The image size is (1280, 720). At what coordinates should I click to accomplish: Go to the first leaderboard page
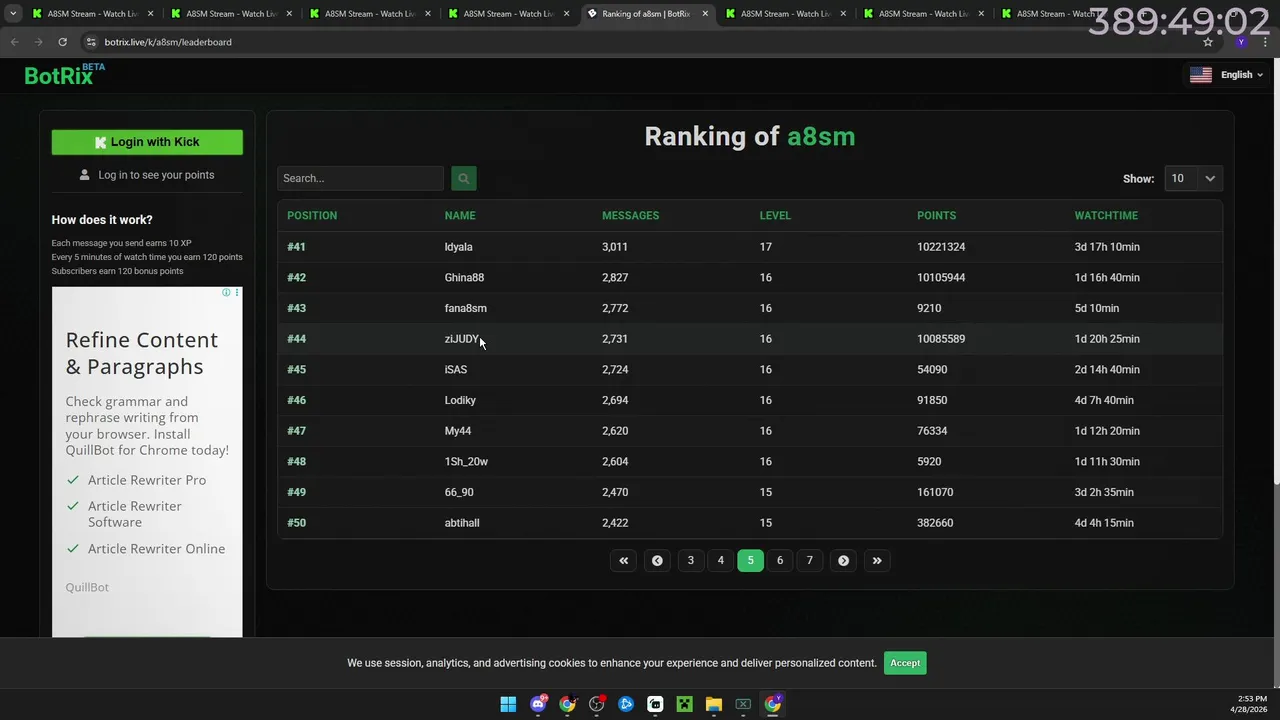coord(624,561)
